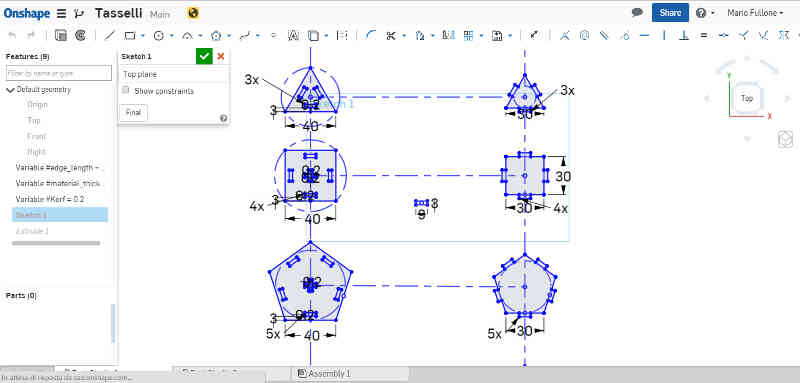Apply the Horizontal constraint
This screenshot has height=383, width=800.
[644, 35]
